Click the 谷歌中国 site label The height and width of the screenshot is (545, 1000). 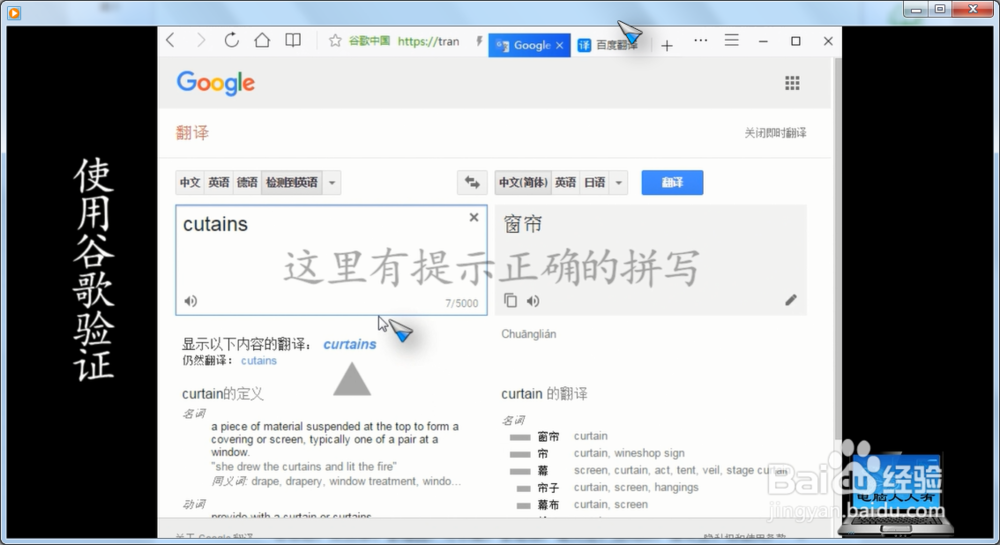pos(369,41)
